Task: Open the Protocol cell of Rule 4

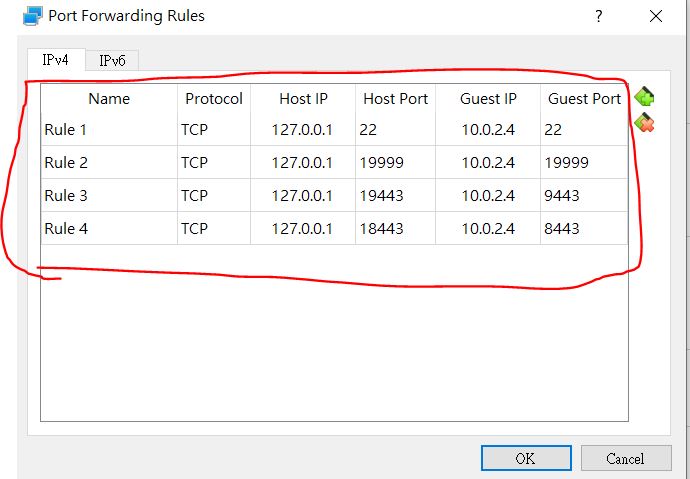Action: point(214,229)
